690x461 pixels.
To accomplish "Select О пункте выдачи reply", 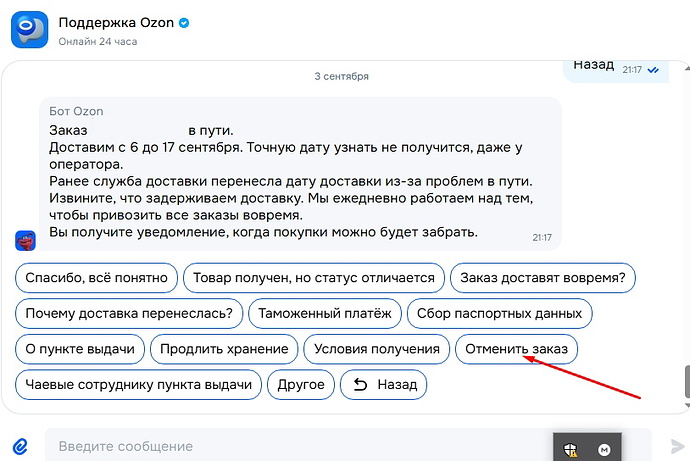I will [80, 349].
